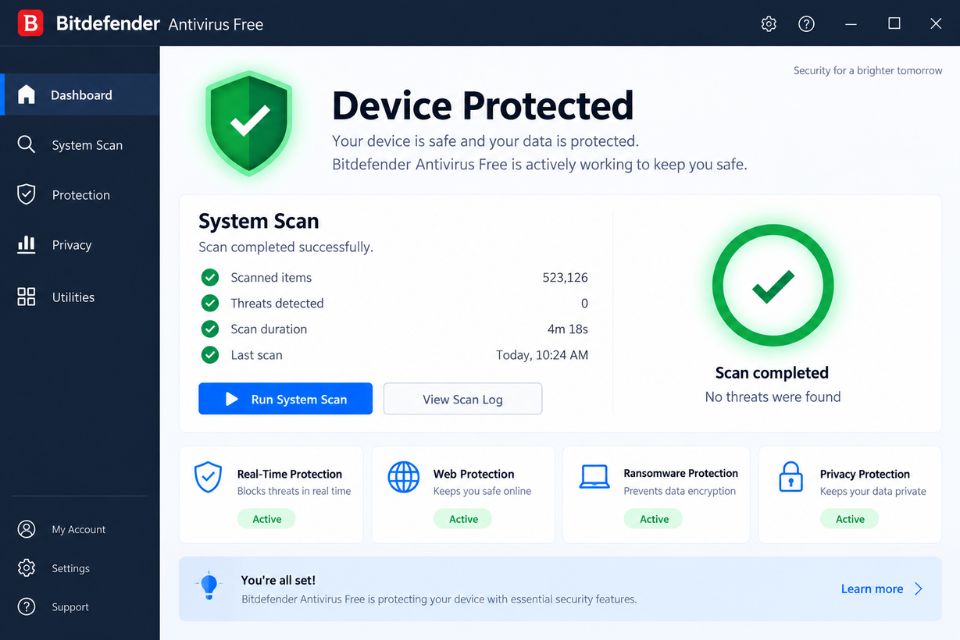Click the View Scan Log button
Screen dimensions: 960x640
pyautogui.click(x=462, y=399)
